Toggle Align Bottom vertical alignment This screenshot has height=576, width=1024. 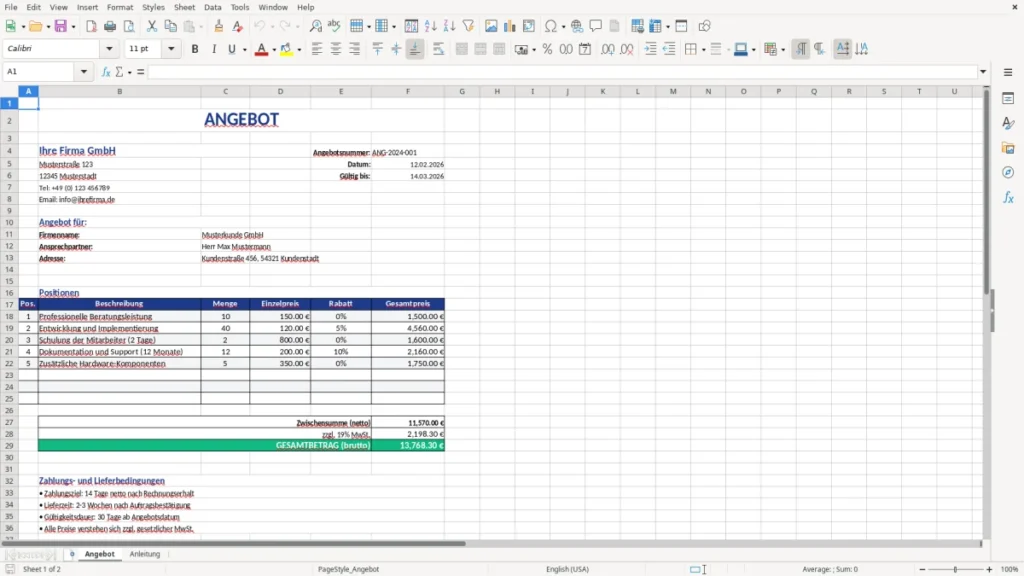(415, 49)
